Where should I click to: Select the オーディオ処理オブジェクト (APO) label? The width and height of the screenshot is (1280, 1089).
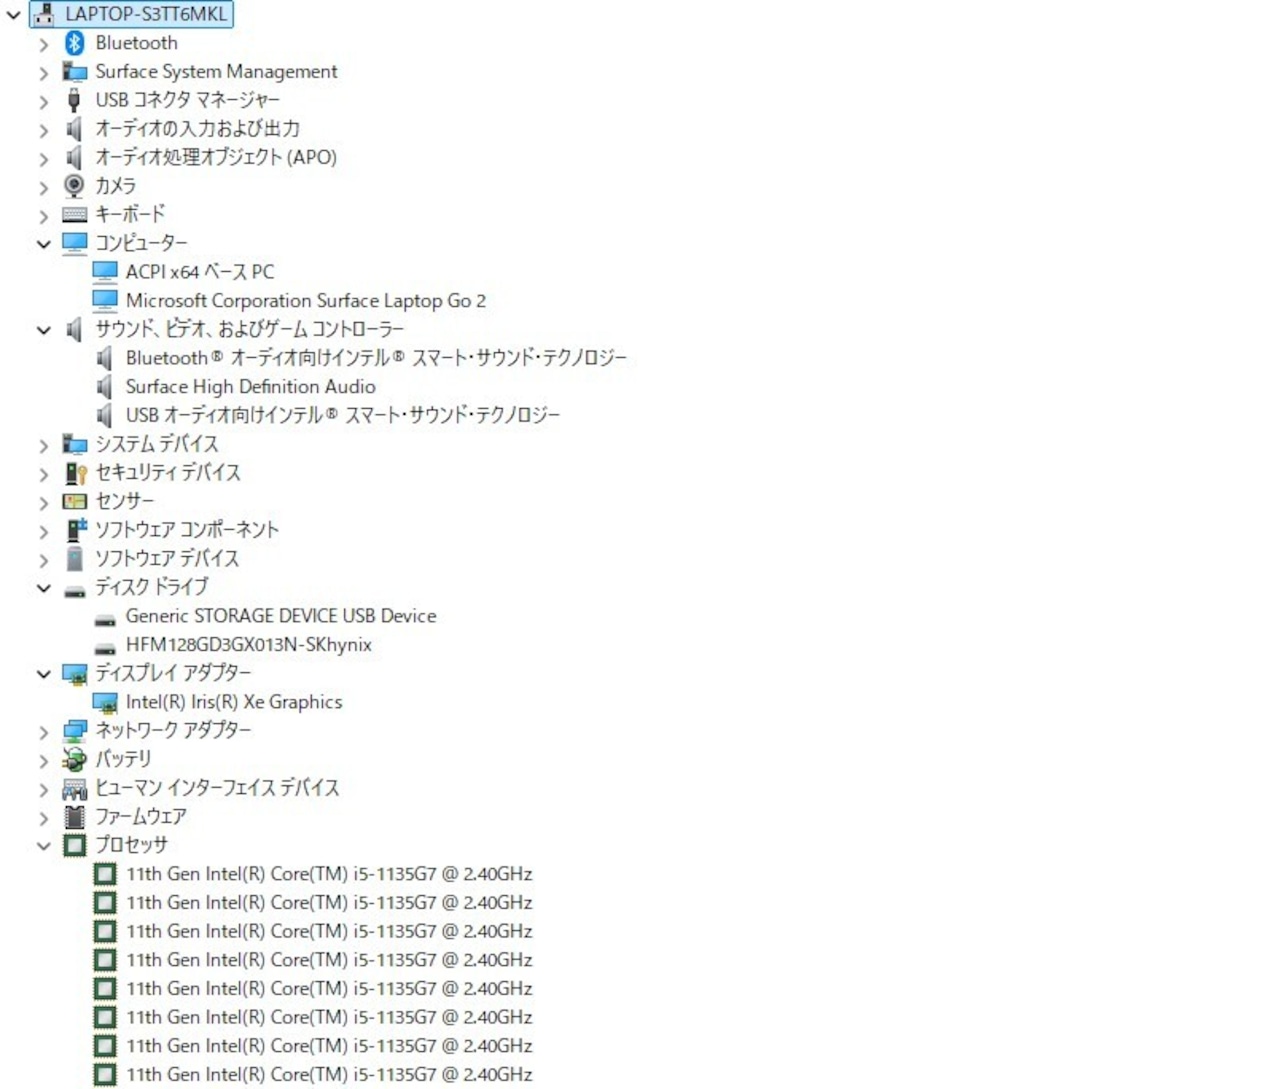[216, 157]
